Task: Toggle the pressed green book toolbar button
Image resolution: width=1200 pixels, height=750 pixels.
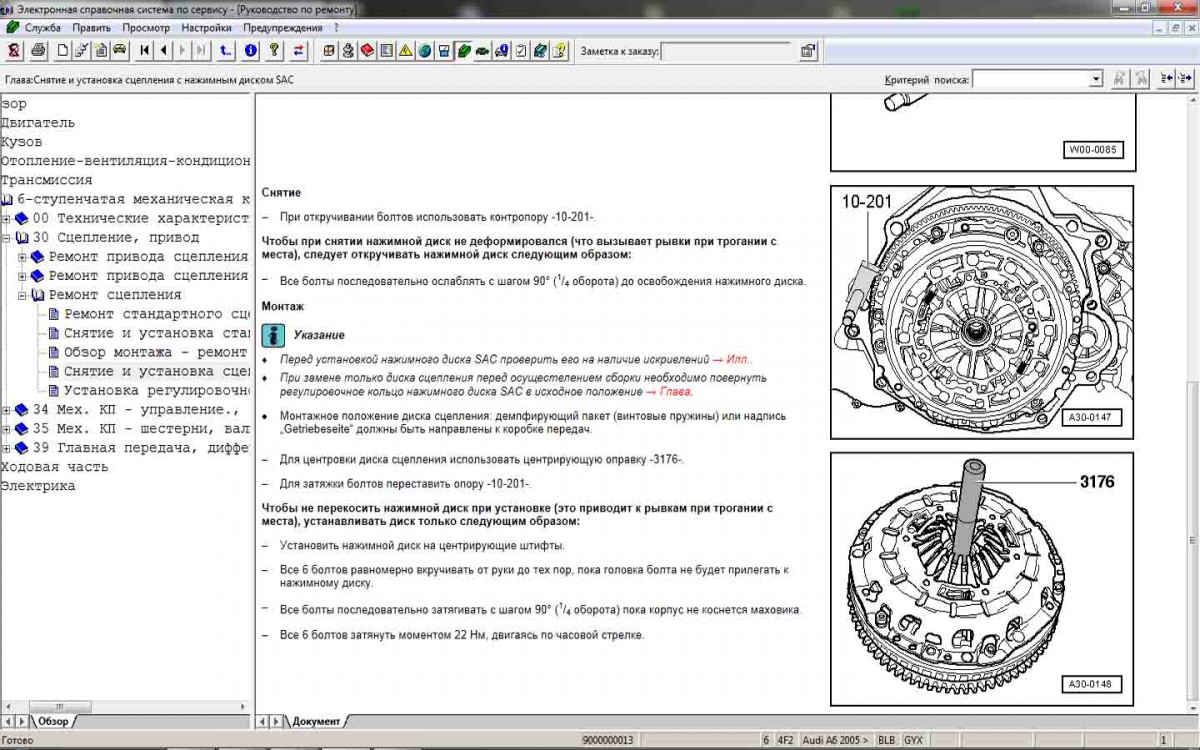Action: click(464, 50)
